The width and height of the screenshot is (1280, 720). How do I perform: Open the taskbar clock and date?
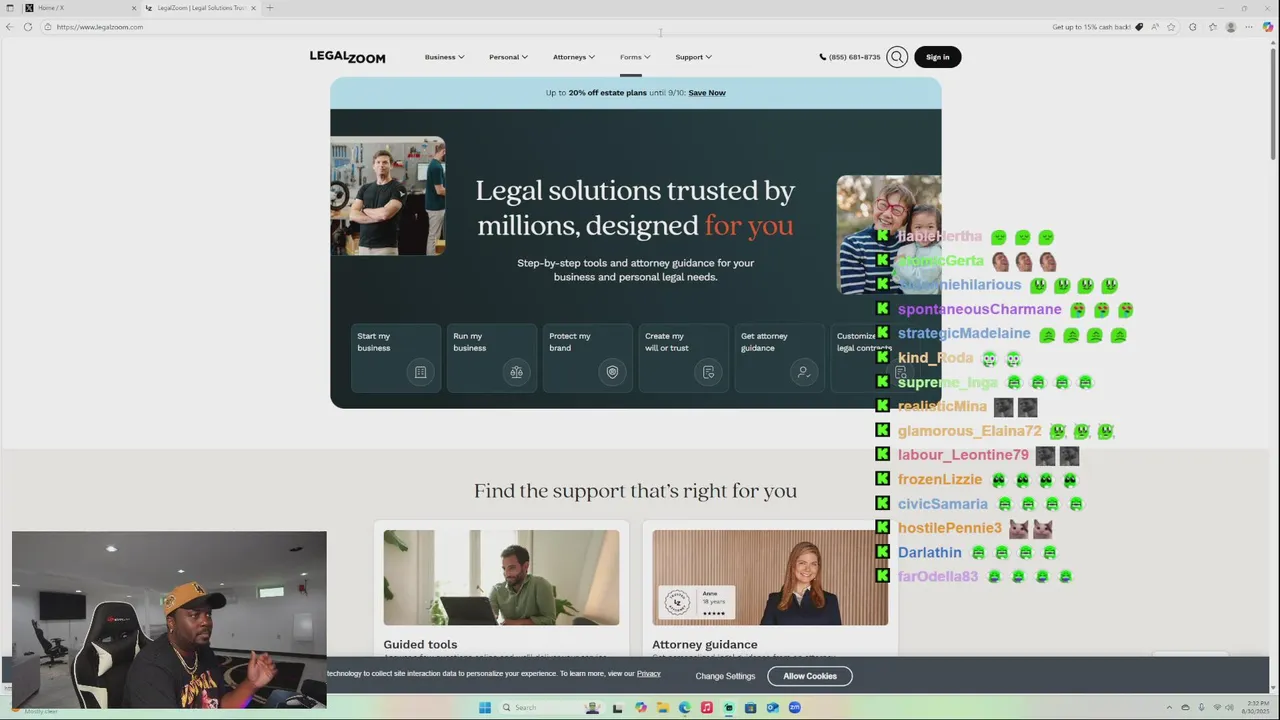click(x=1256, y=708)
